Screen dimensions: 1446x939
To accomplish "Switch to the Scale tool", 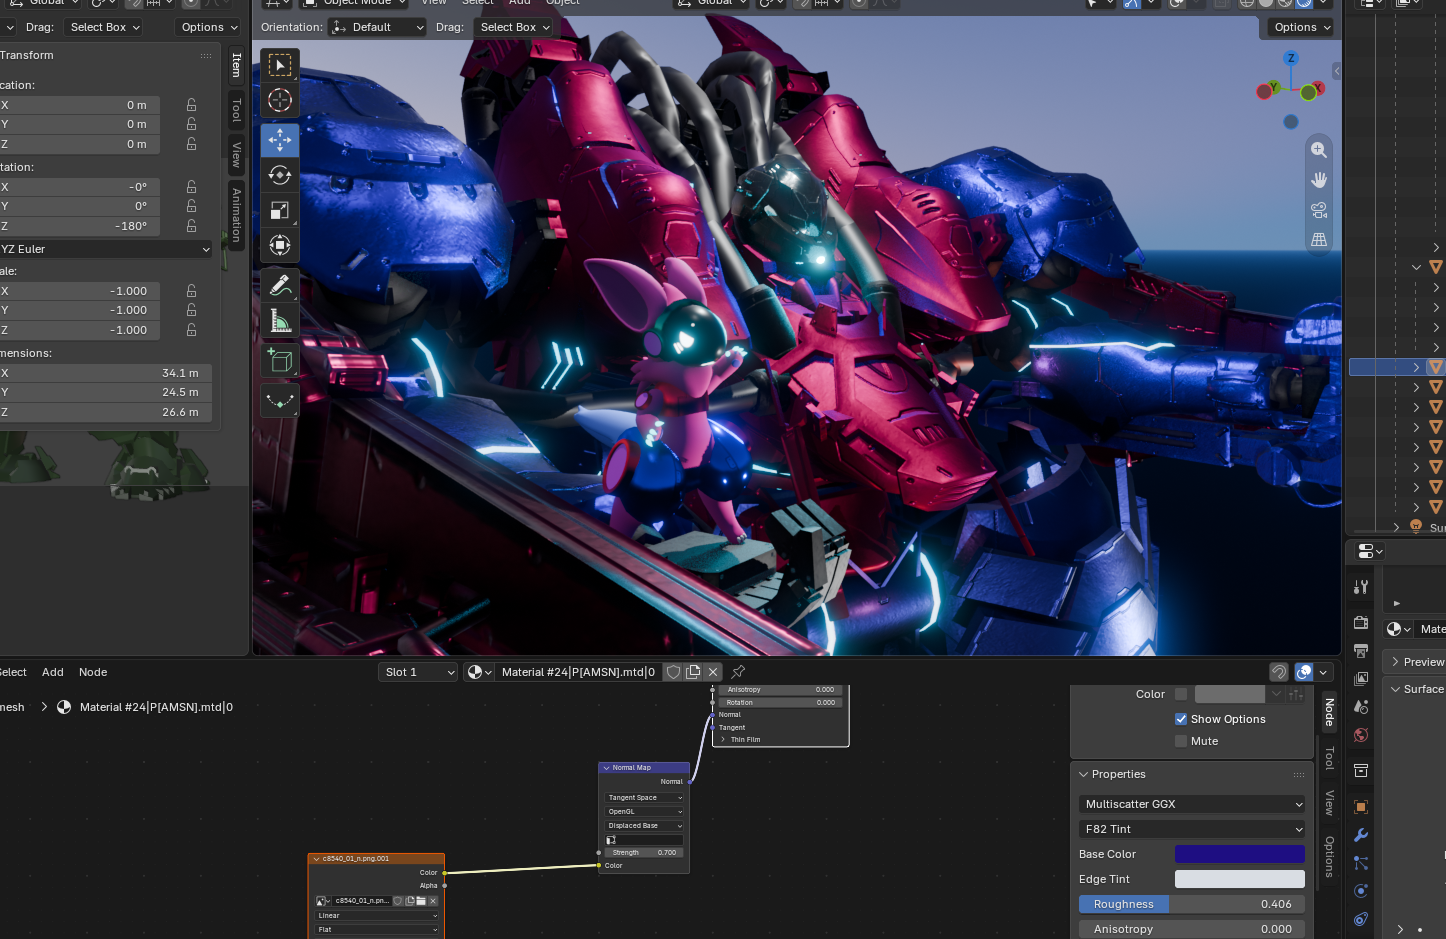I will pos(280,210).
